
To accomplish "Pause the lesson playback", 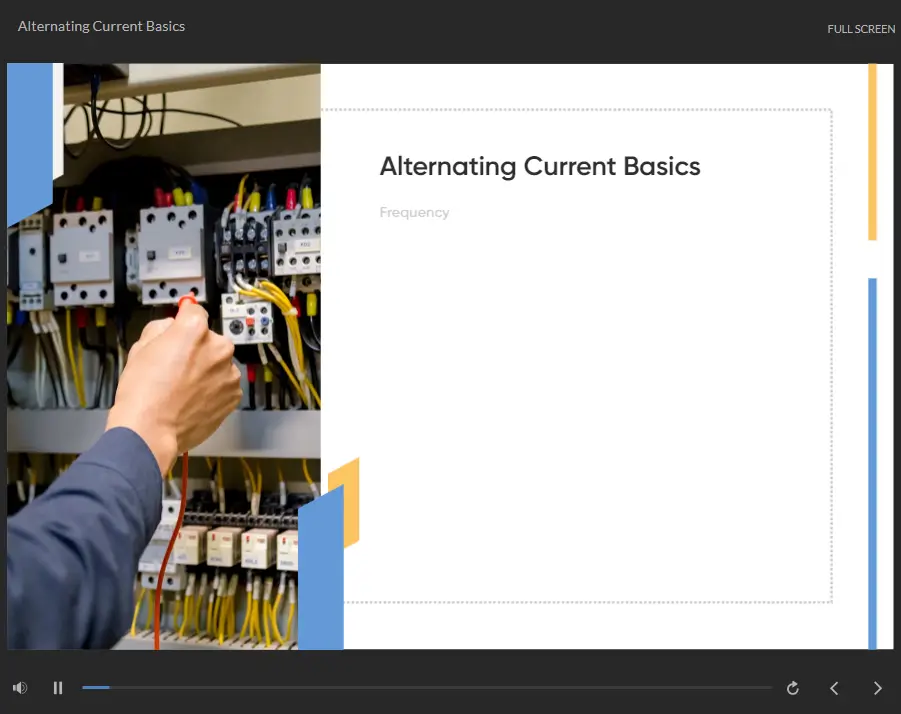I will pos(57,688).
